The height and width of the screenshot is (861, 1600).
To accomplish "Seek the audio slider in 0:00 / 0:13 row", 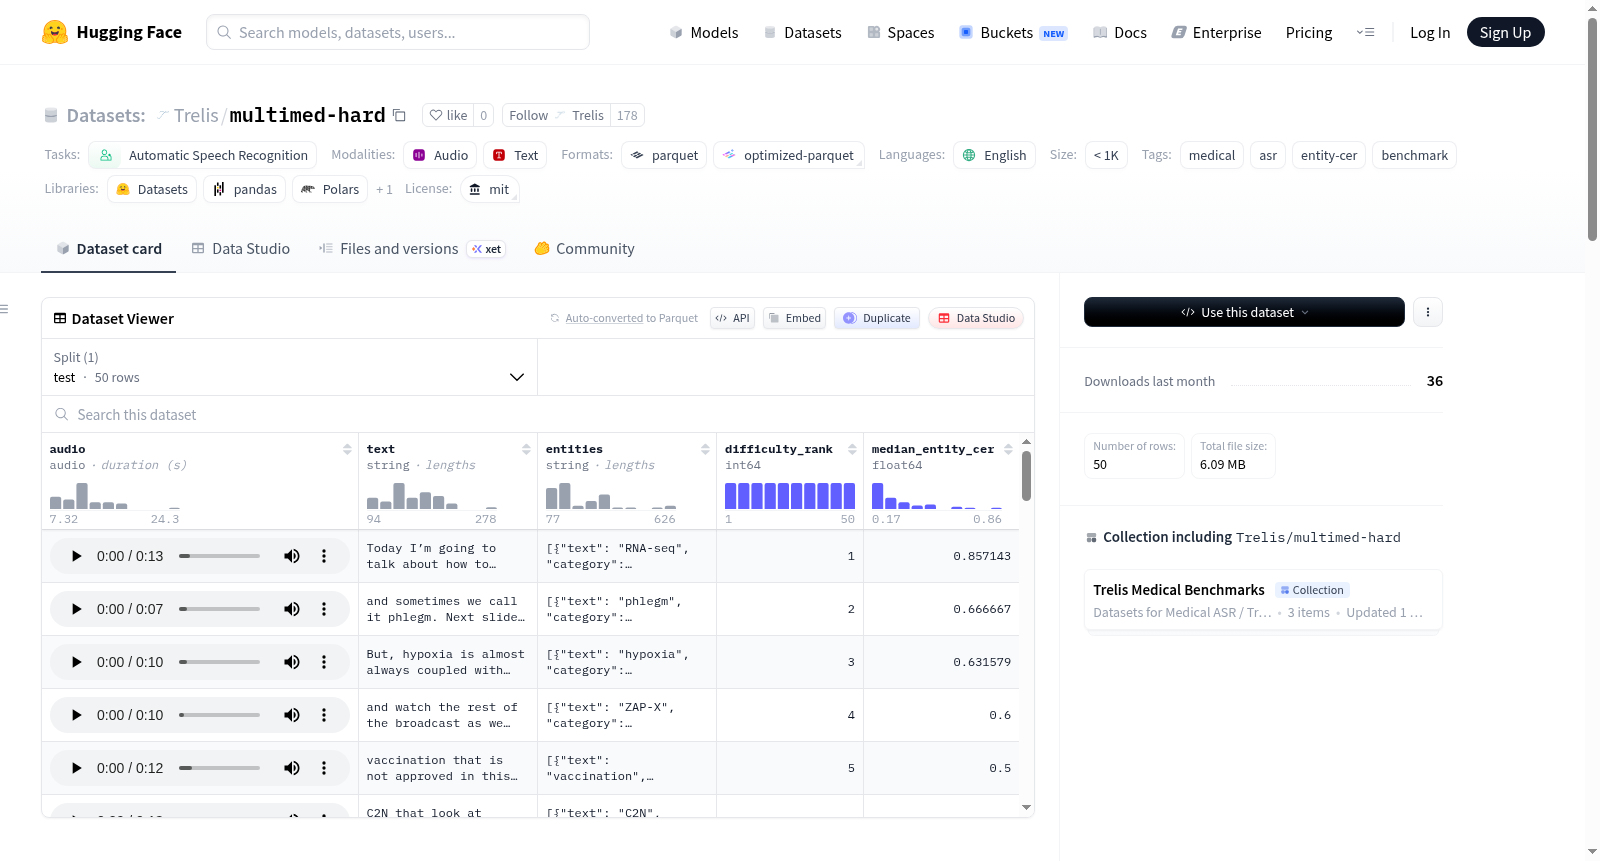I will pyautogui.click(x=219, y=556).
